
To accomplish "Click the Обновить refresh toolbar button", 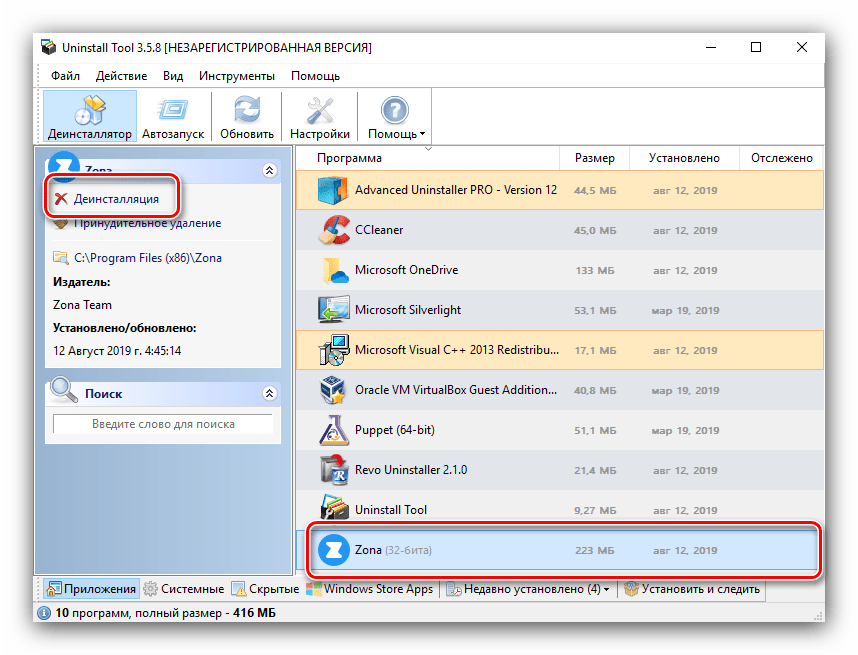I will coord(247,117).
